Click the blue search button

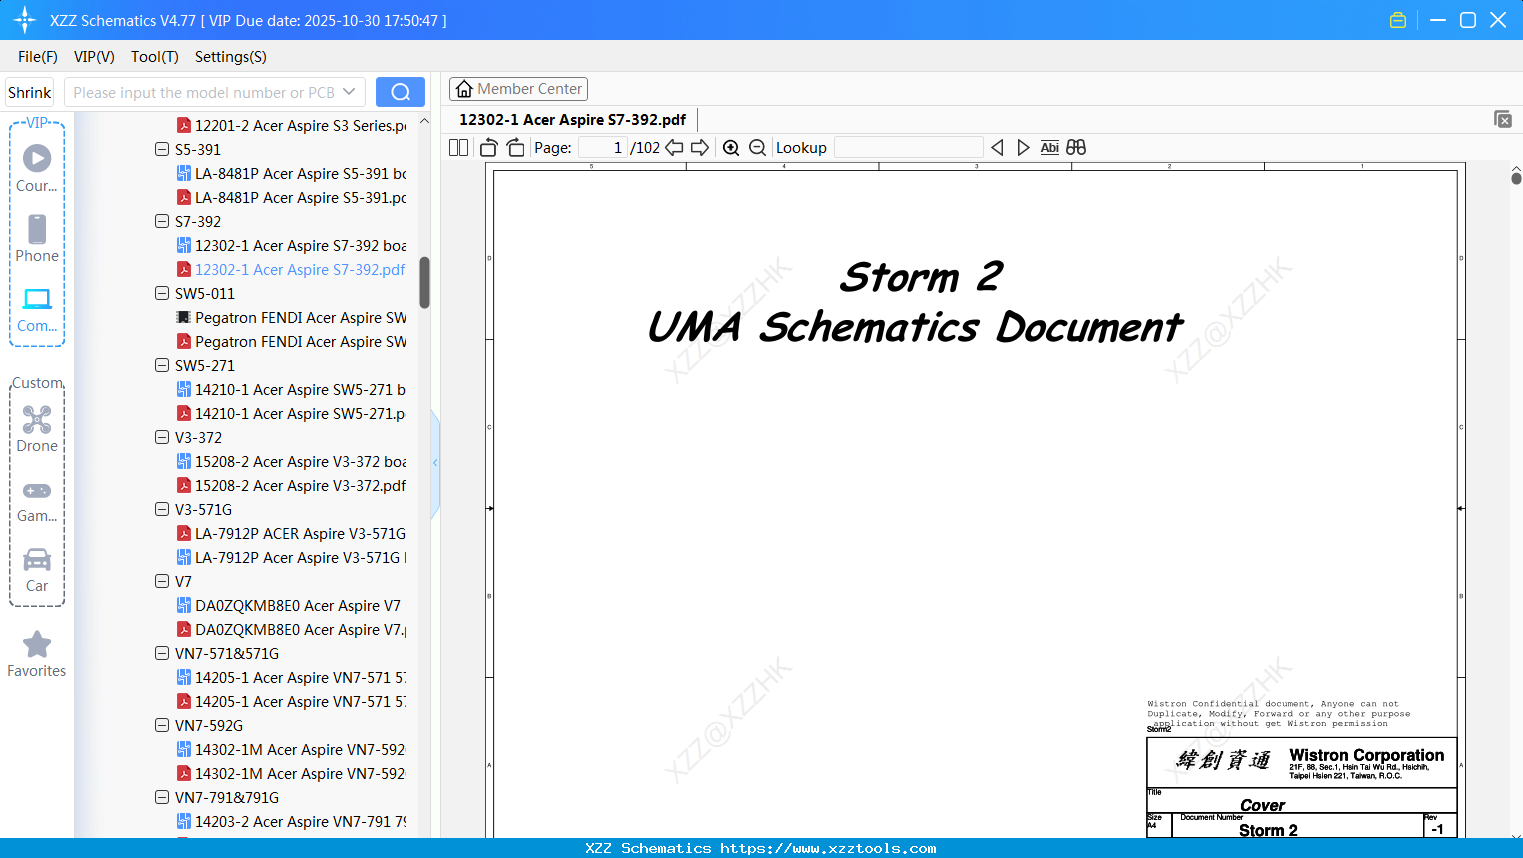click(x=400, y=92)
